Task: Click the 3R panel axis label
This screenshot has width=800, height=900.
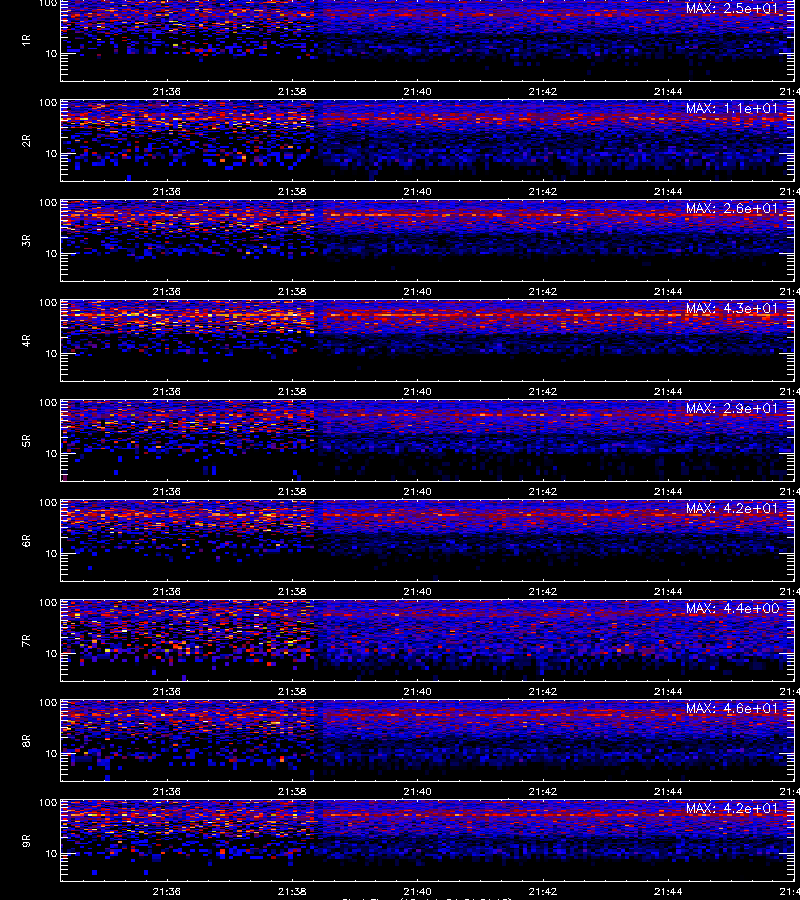Action: tap(26, 240)
